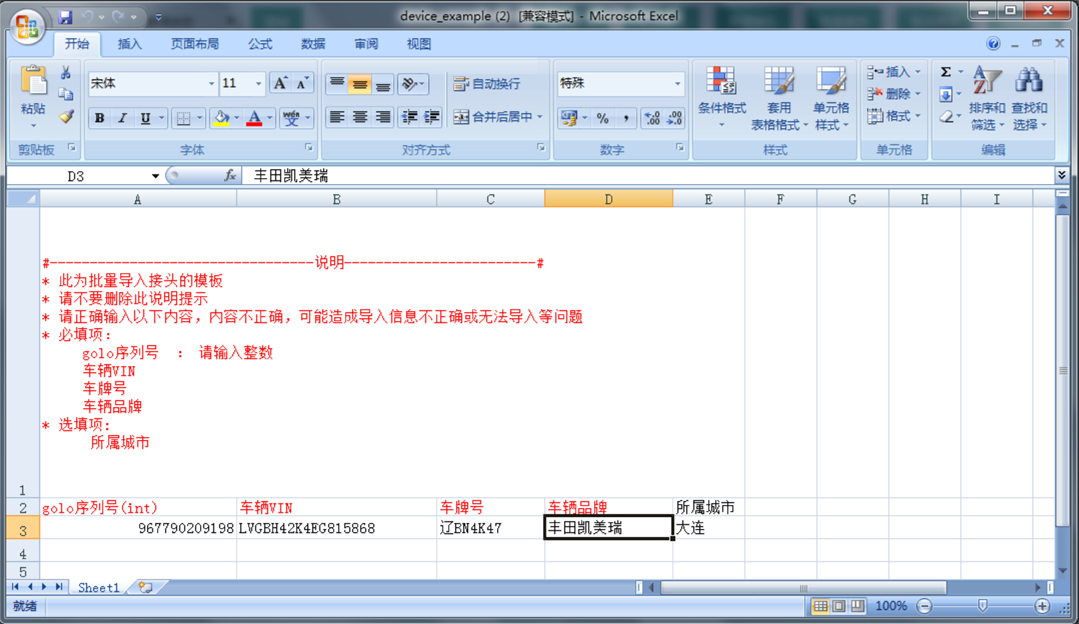Open the 插入 Insert tab

pyautogui.click(x=129, y=44)
